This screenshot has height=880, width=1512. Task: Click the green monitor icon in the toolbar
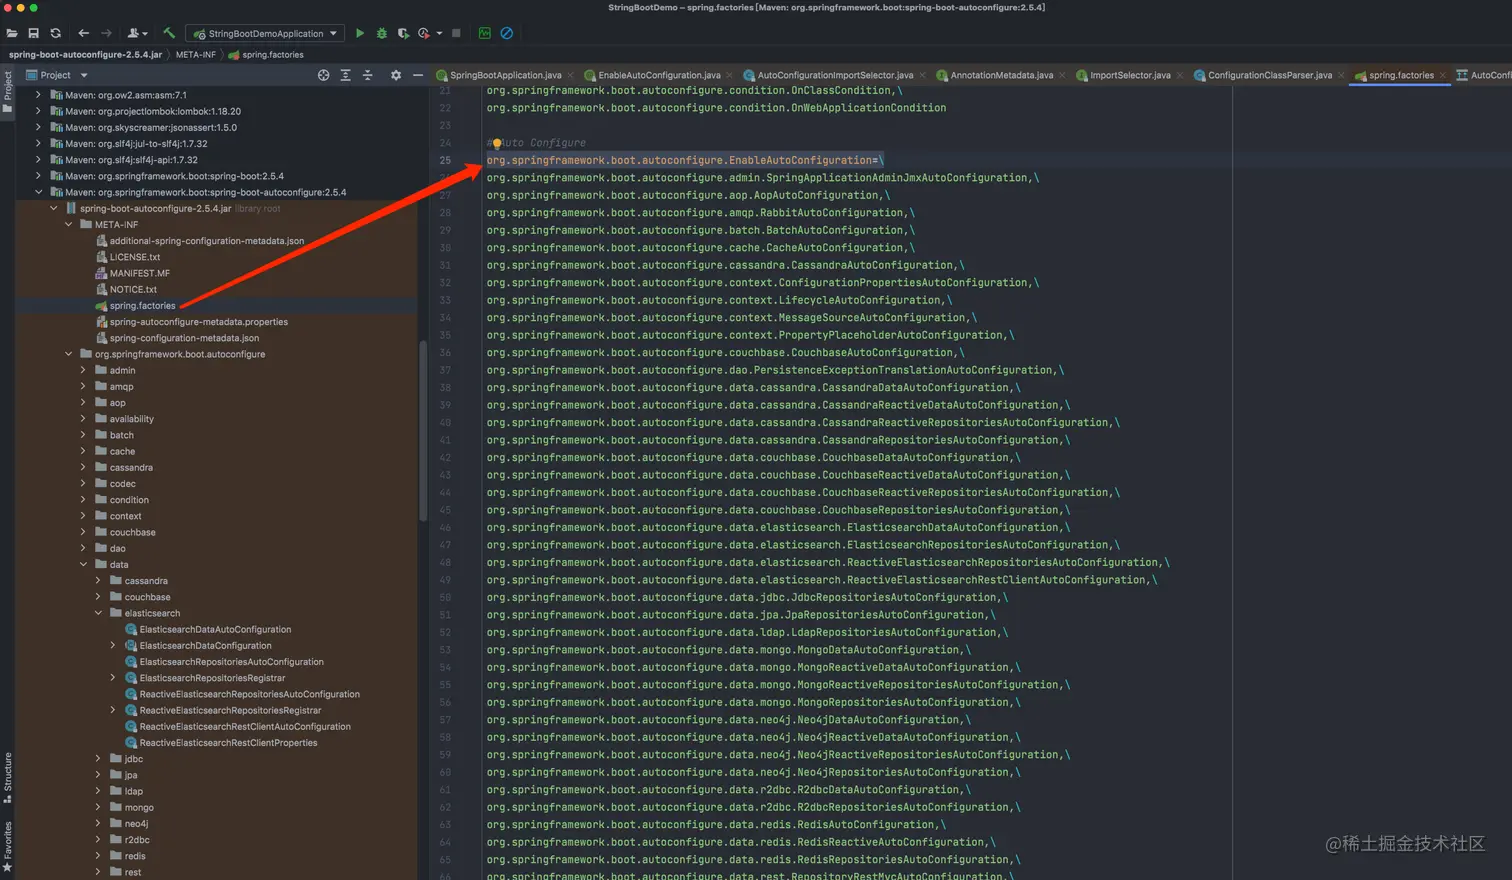point(485,33)
